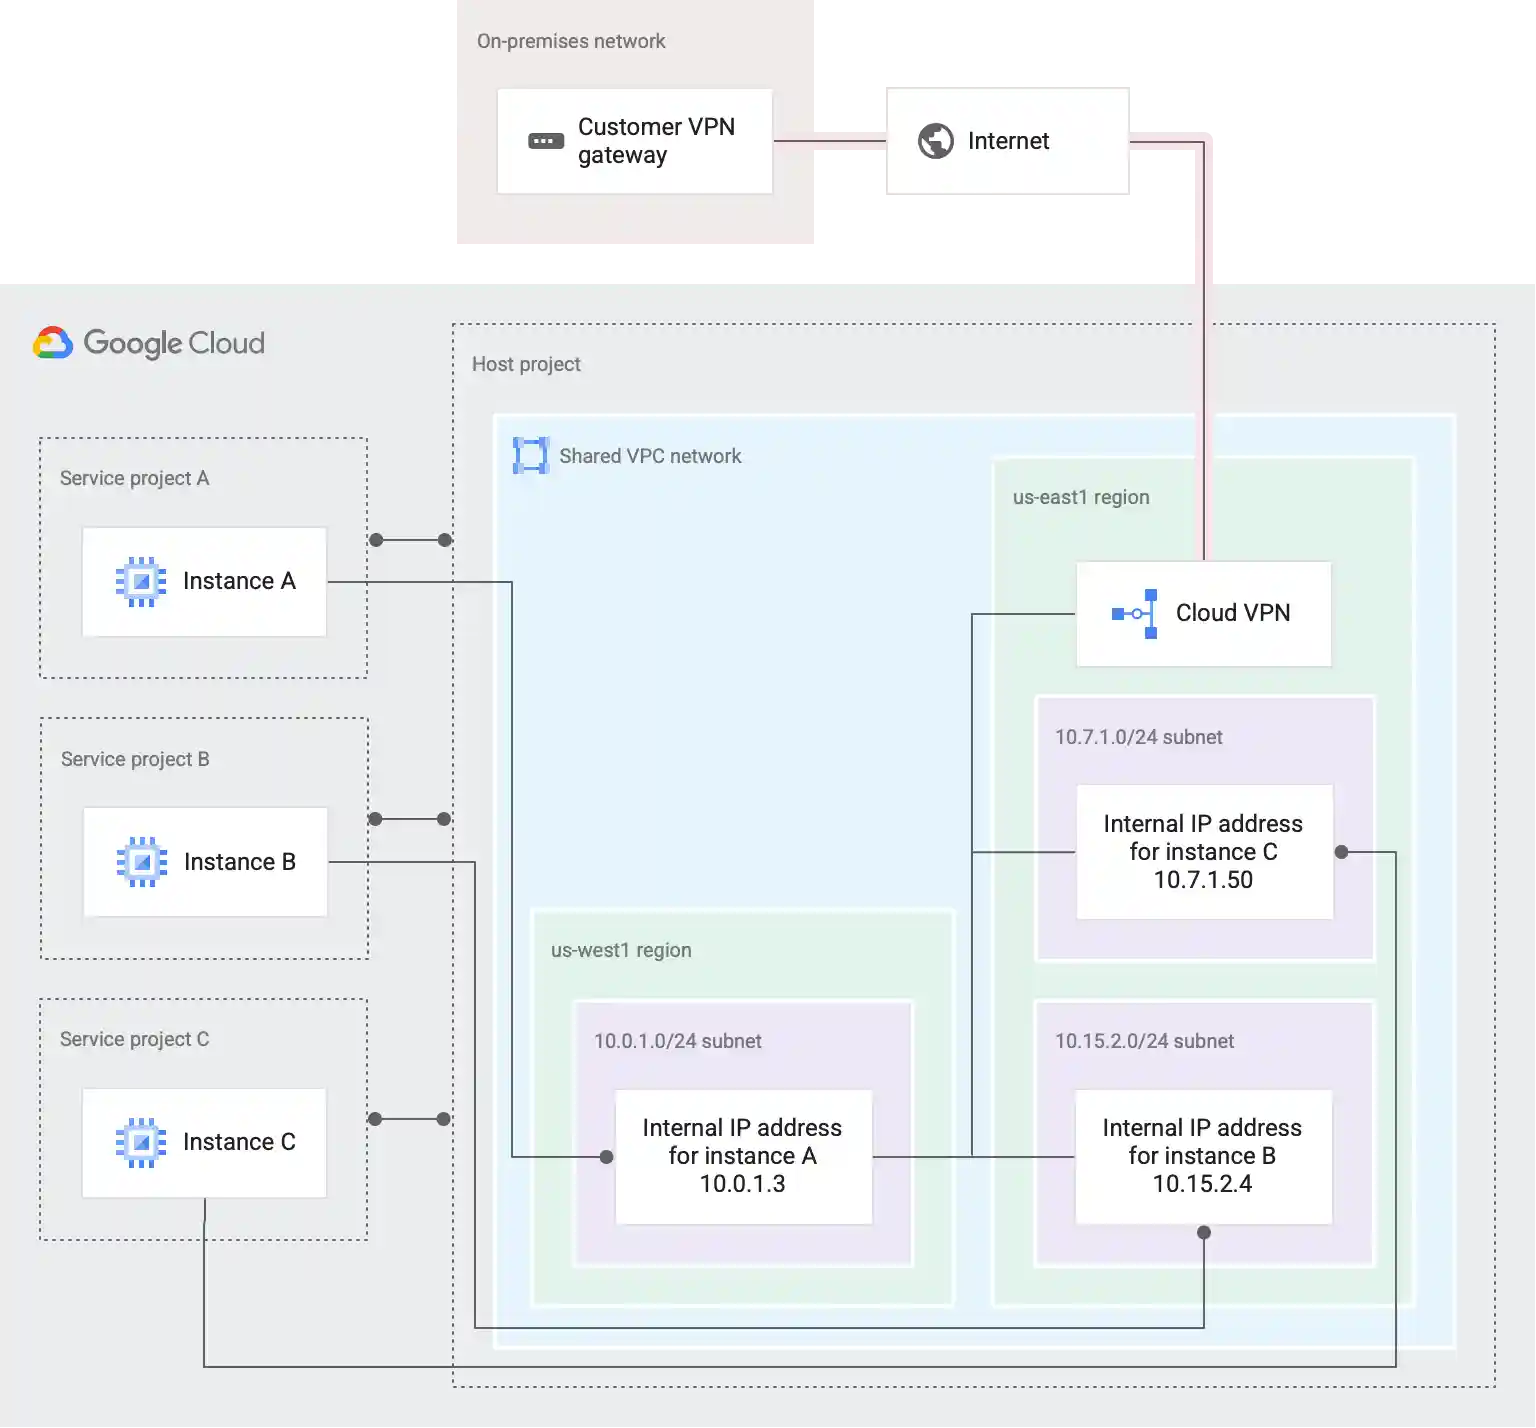
Task: Click the Google Cloud logo icon
Action: pos(53,343)
